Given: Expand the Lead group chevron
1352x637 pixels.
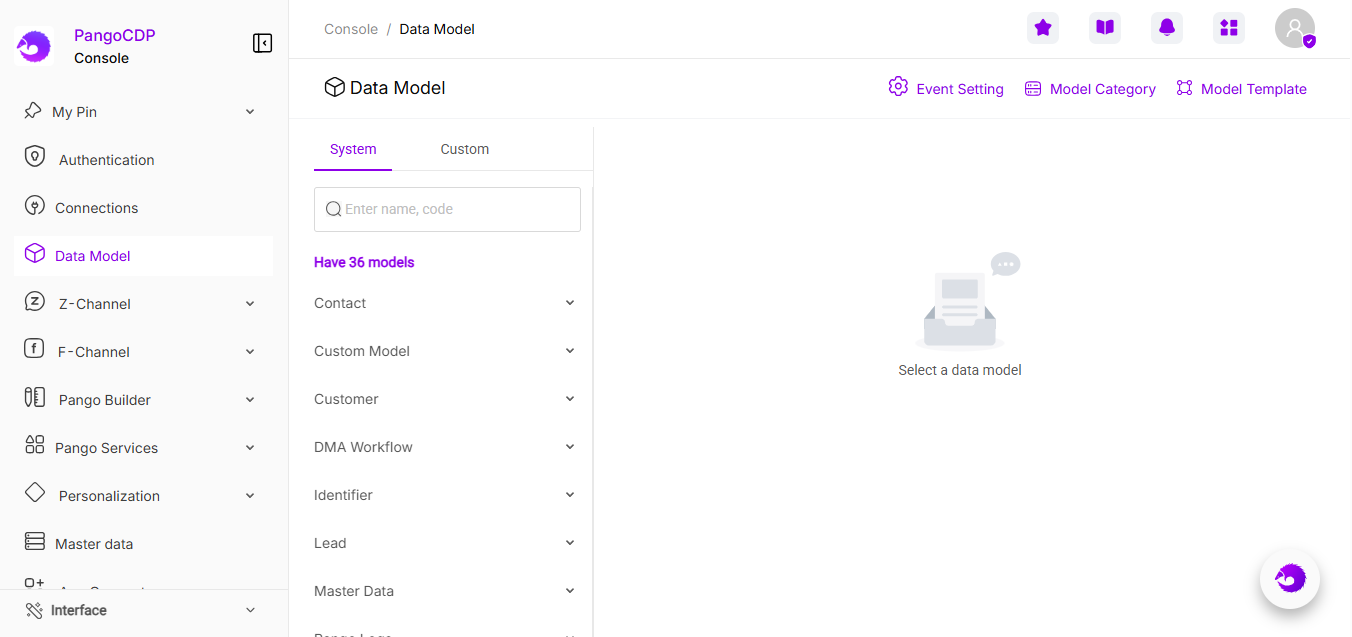Looking at the screenshot, I should tap(570, 543).
